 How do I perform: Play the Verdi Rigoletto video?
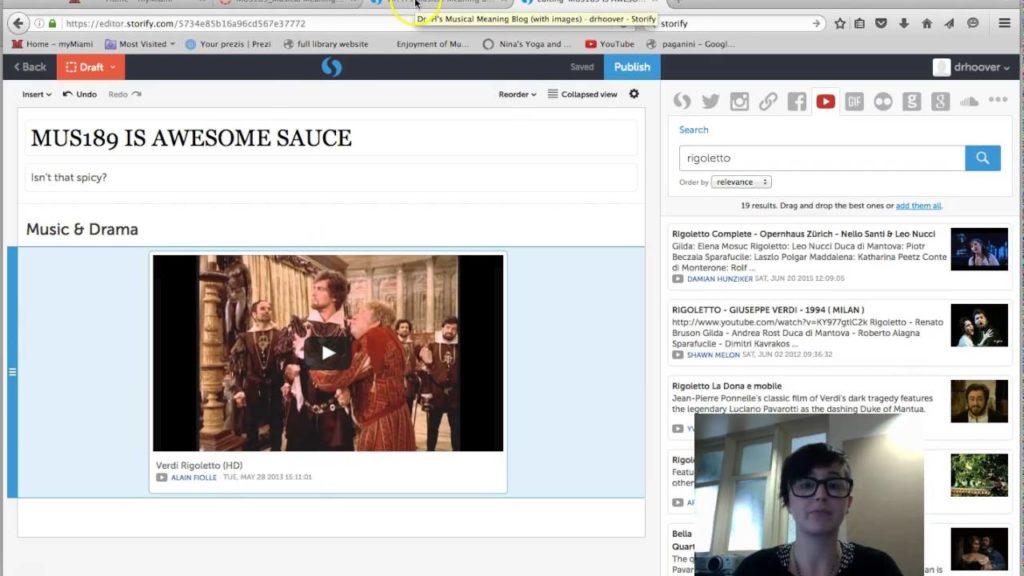pos(328,353)
